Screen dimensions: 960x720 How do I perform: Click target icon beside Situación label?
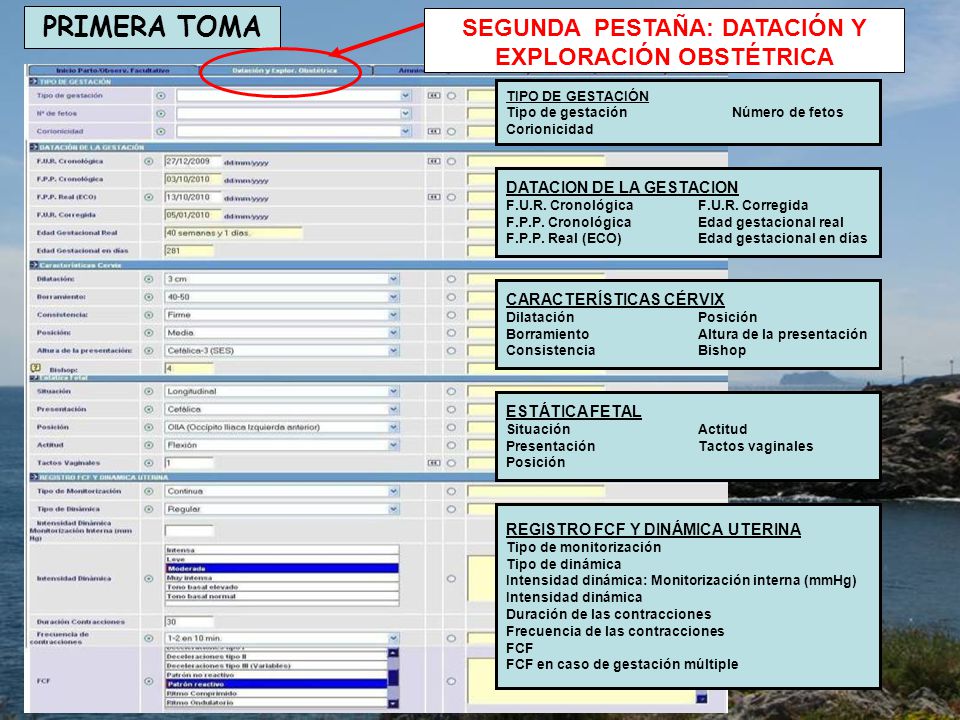(148, 391)
